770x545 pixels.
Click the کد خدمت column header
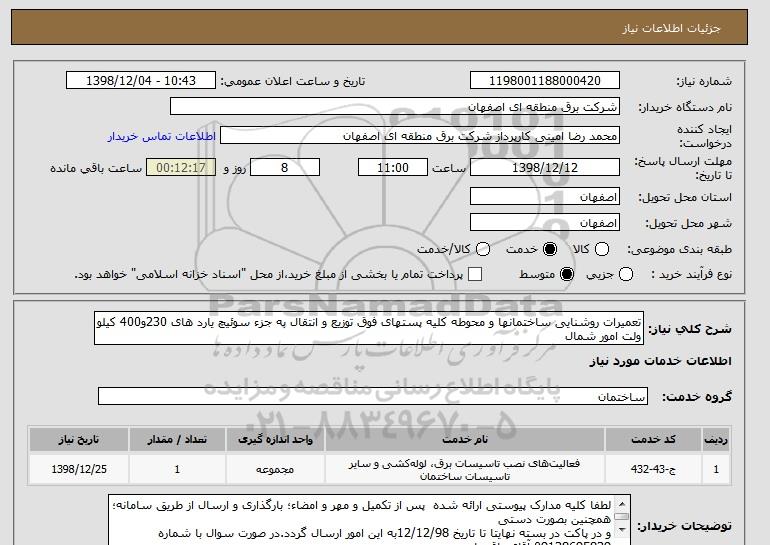point(653,439)
